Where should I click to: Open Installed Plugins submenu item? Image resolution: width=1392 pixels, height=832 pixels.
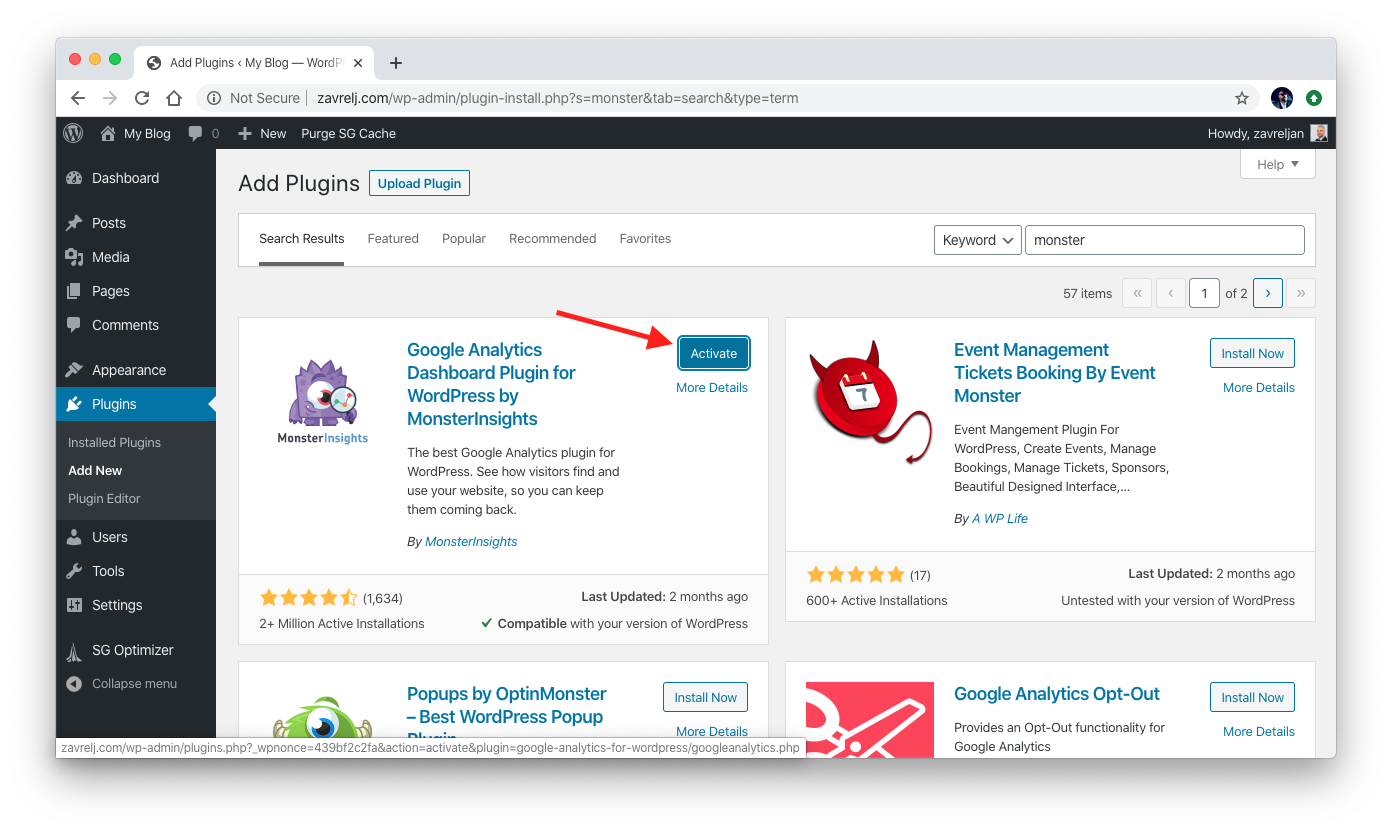[x=114, y=442]
